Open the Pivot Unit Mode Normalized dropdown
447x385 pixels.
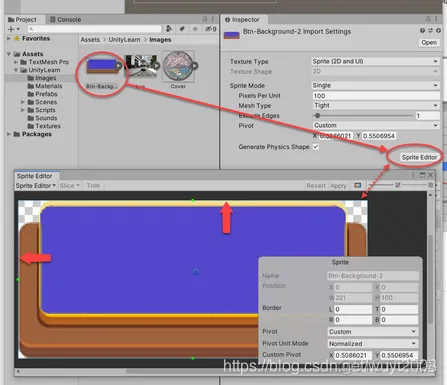[373, 343]
